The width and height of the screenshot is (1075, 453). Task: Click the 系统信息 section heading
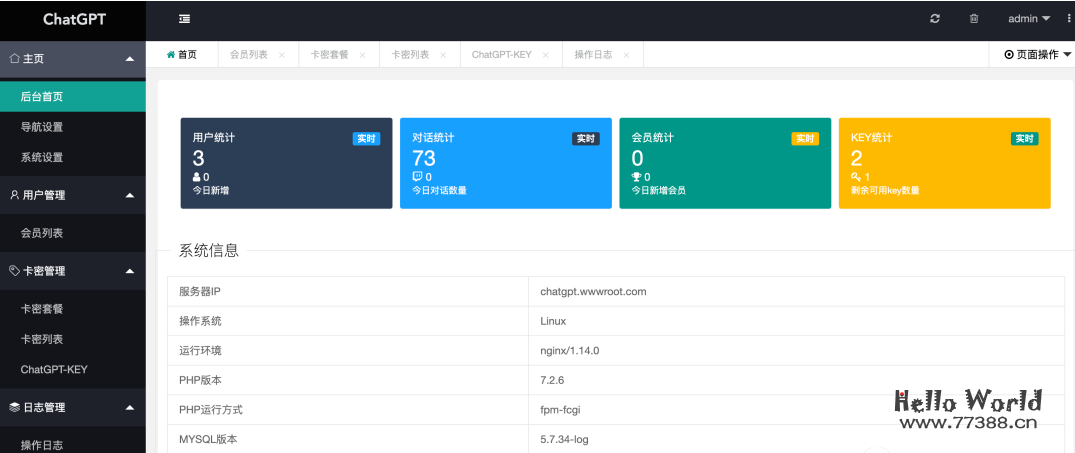point(208,250)
